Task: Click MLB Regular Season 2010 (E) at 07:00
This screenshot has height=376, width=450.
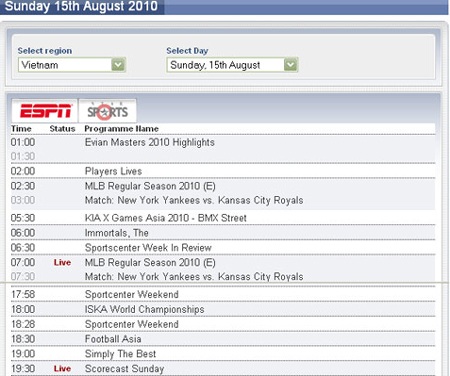Action: 150,263
